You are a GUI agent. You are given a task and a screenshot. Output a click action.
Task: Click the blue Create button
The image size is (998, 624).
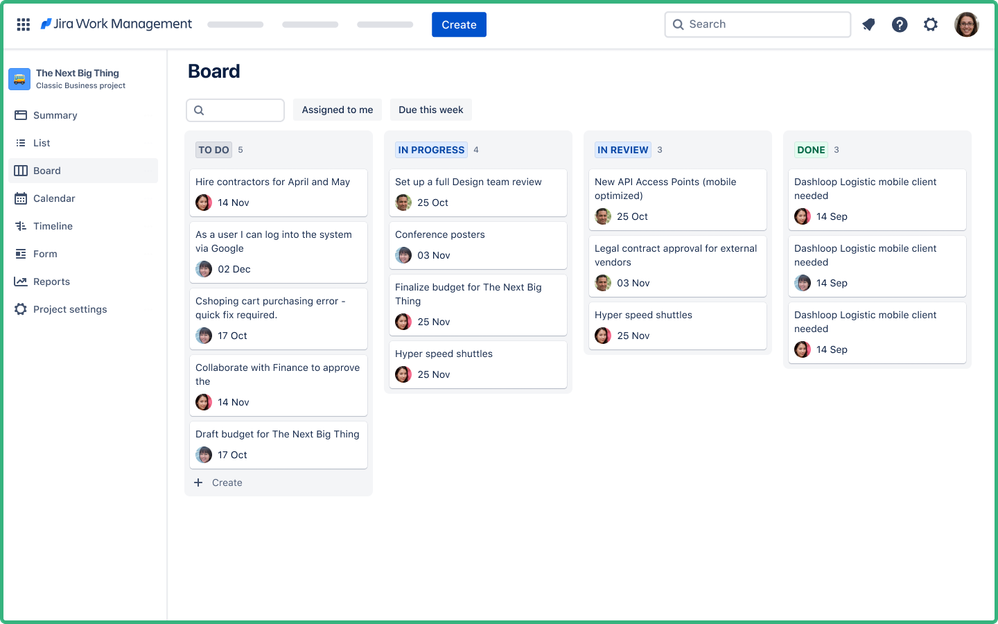click(x=459, y=24)
